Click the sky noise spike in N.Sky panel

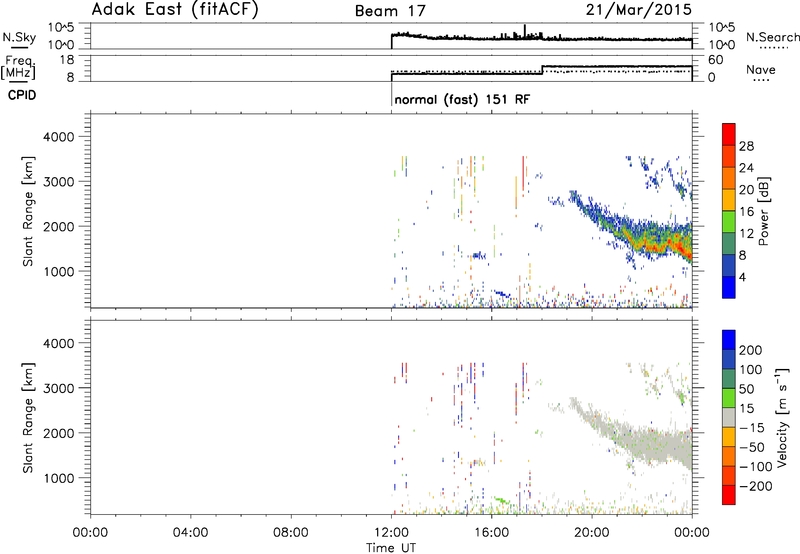(525, 31)
